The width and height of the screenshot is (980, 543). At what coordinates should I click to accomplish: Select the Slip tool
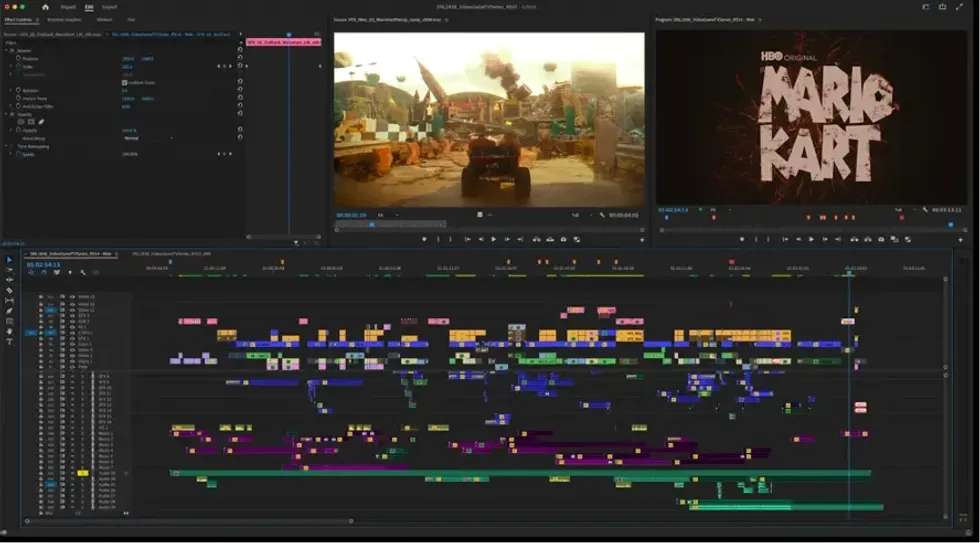tap(9, 301)
